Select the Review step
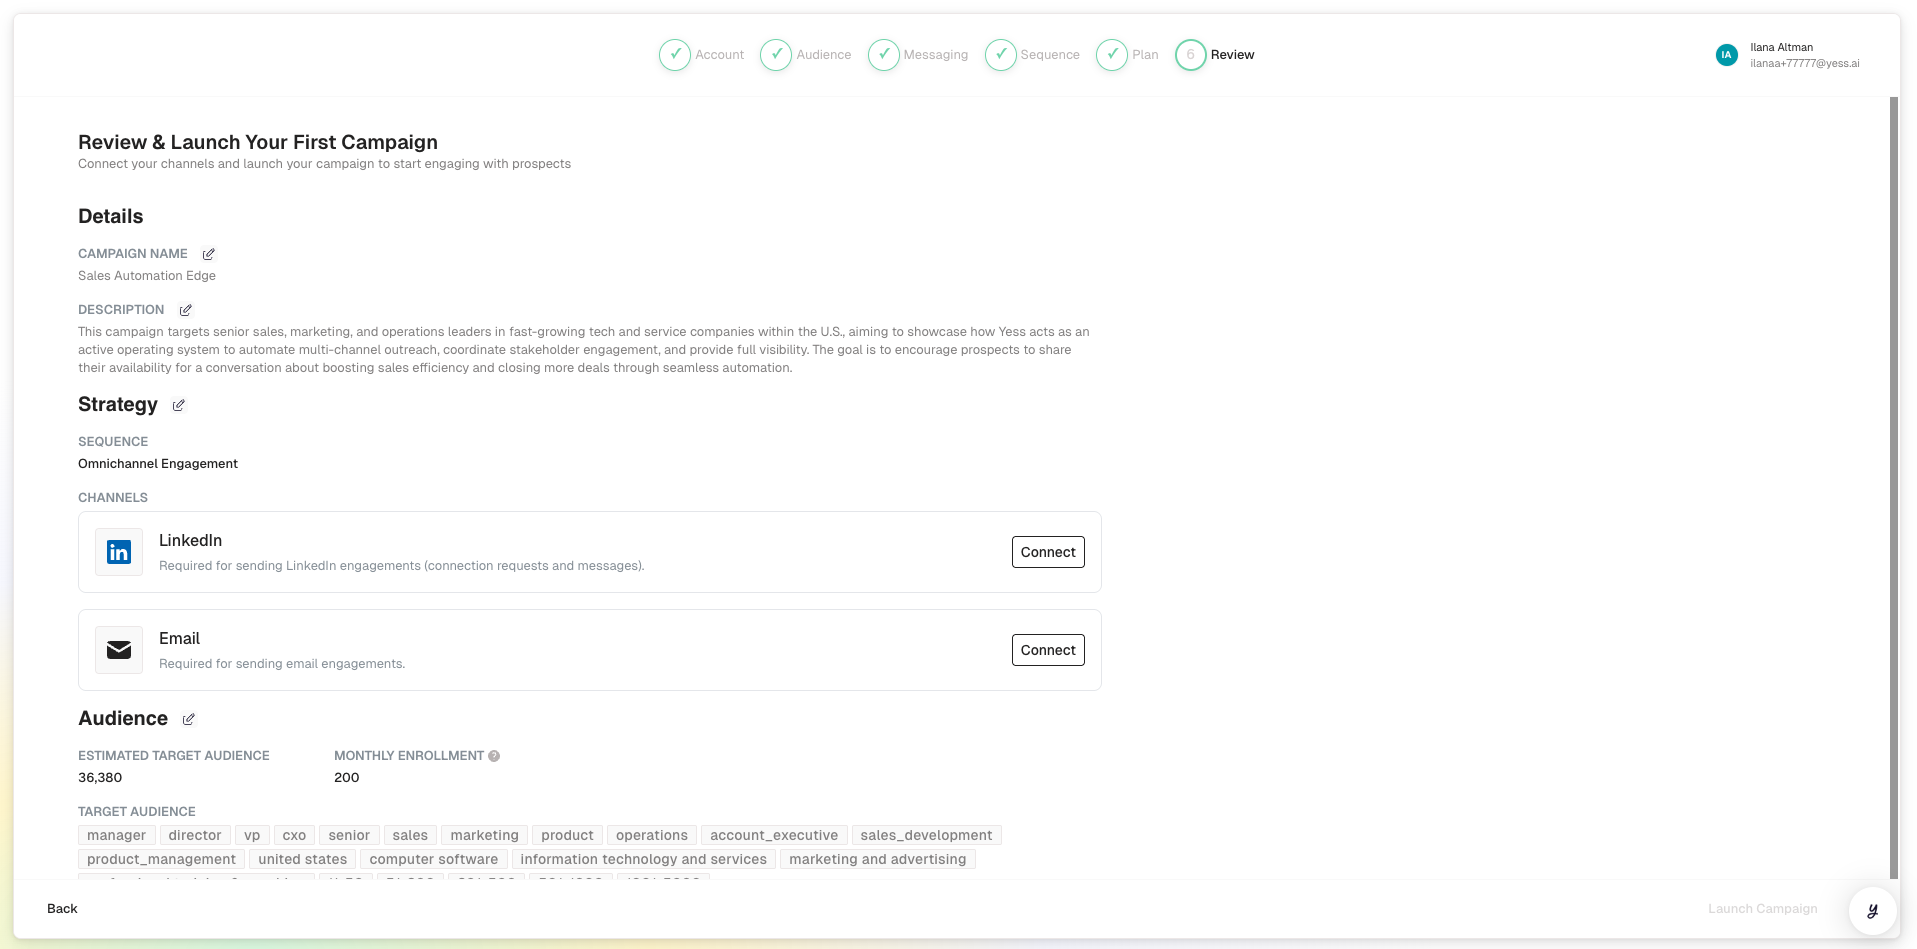 [1215, 55]
